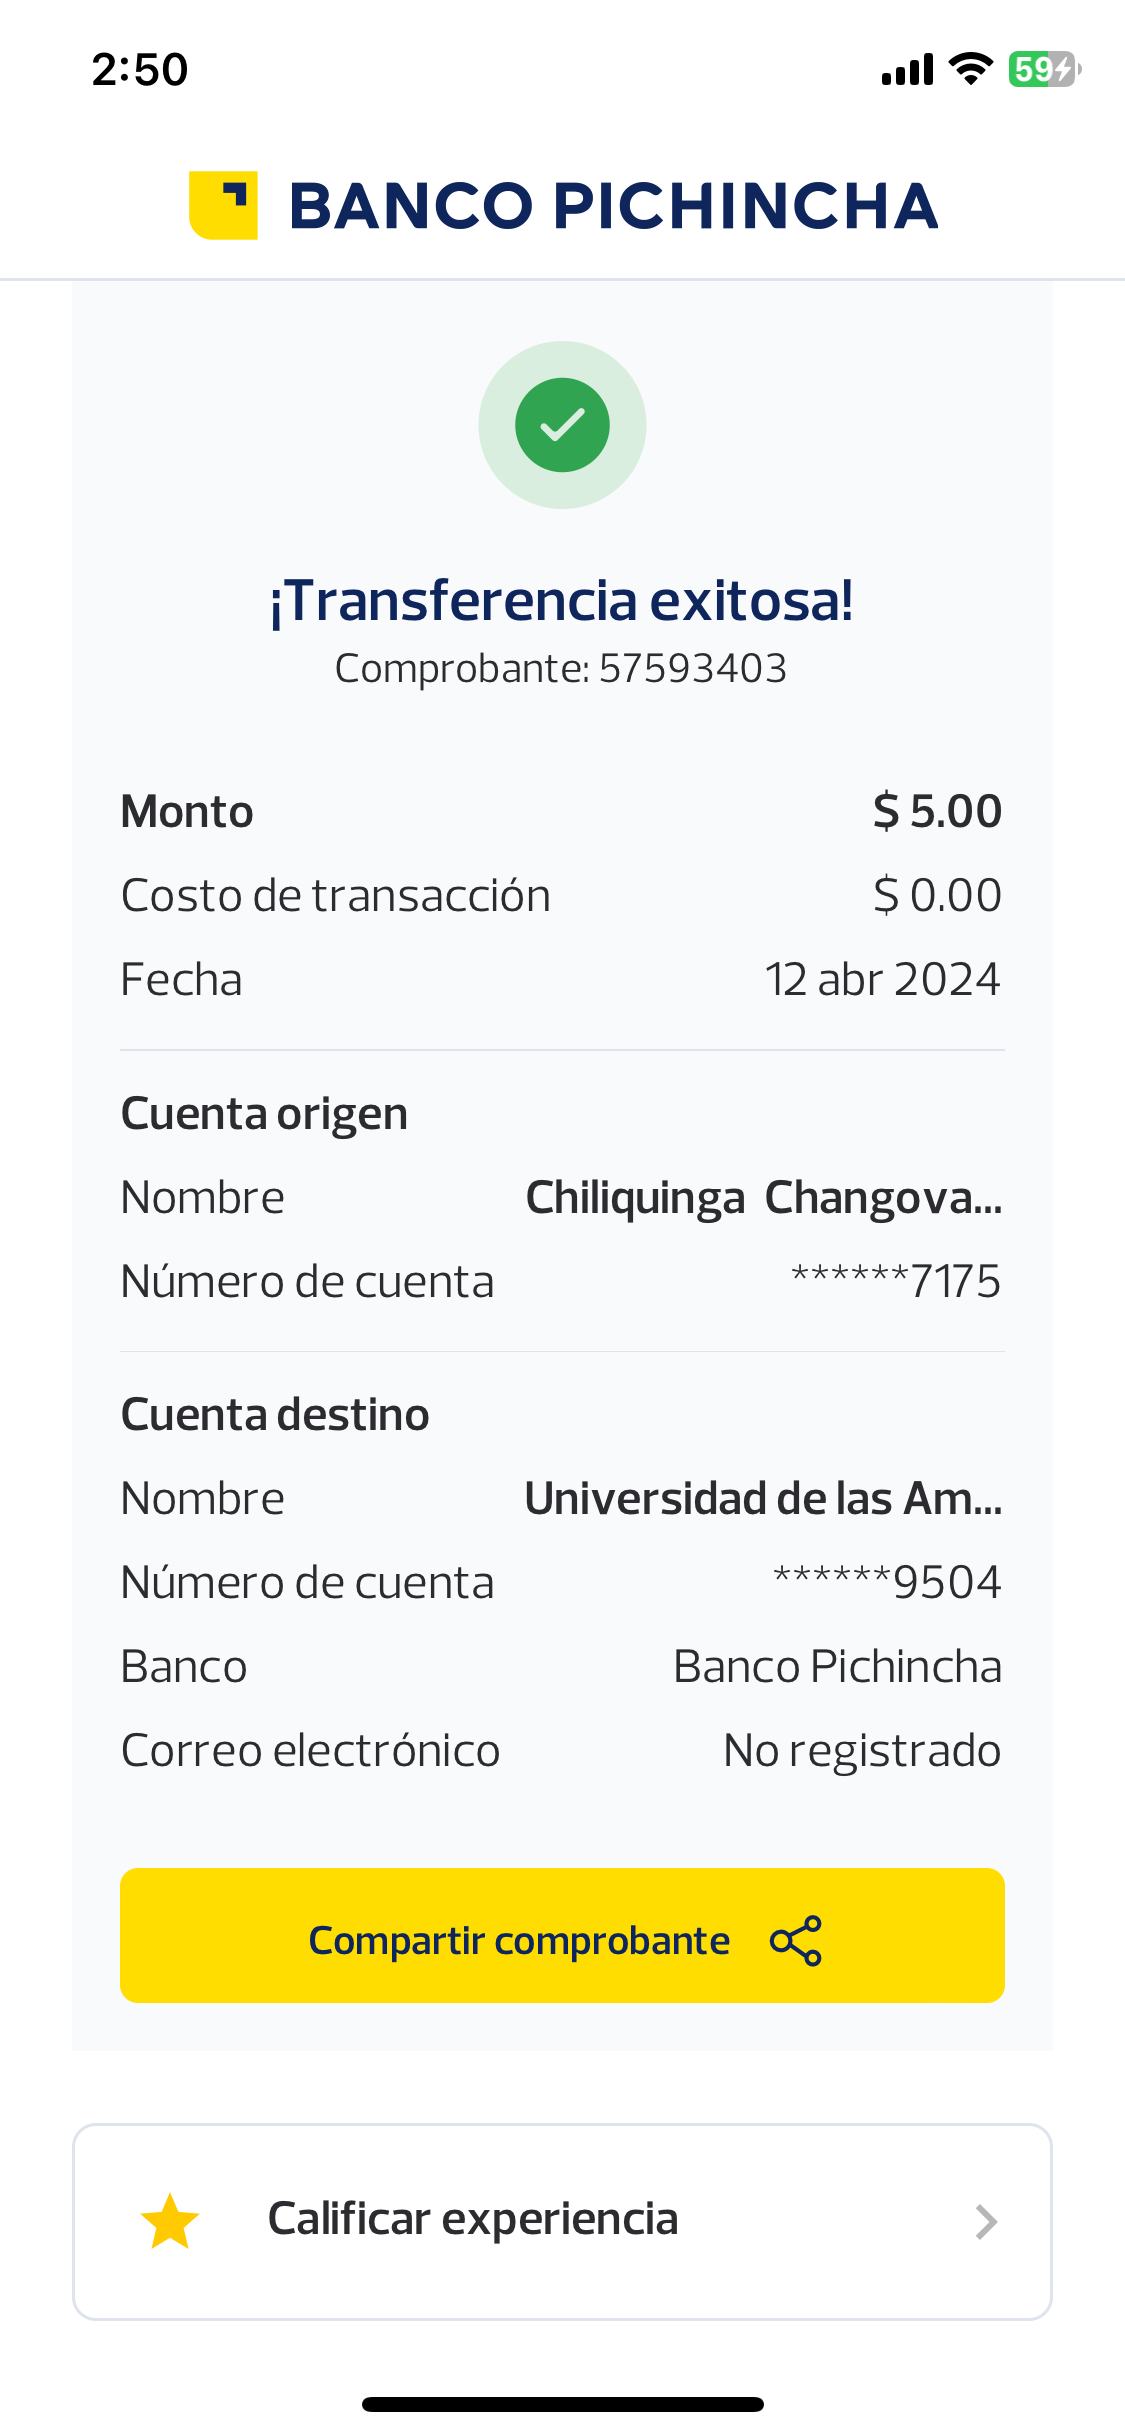Tap the origin account number ending 7175
The width and height of the screenshot is (1125, 2436).
click(896, 1281)
